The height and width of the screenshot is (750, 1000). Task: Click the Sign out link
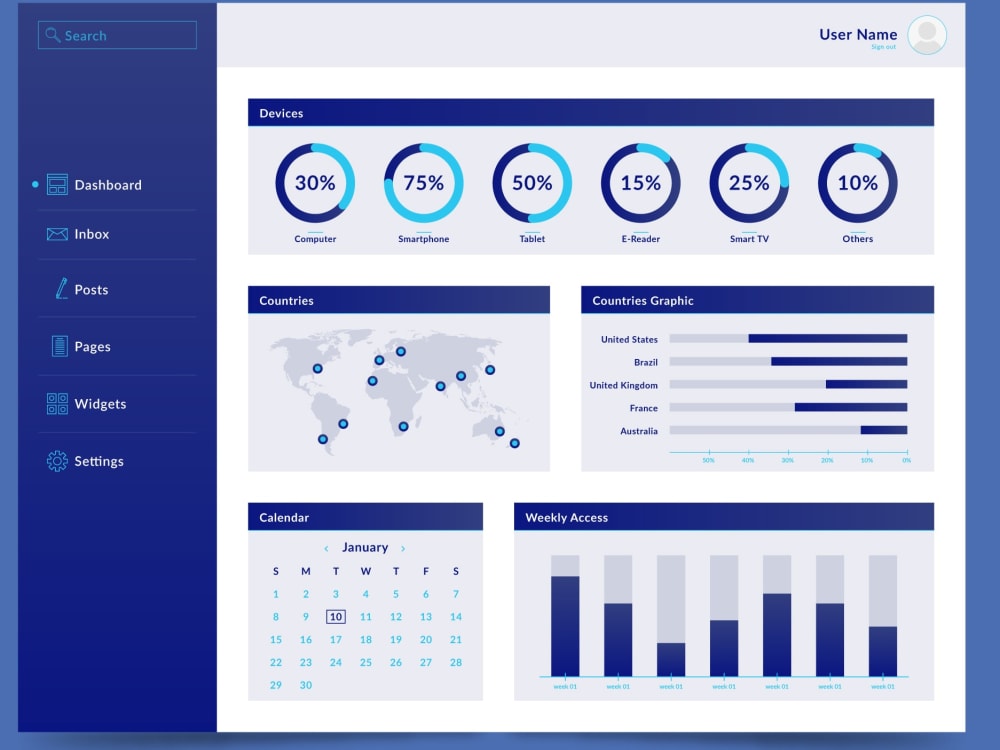(x=883, y=47)
